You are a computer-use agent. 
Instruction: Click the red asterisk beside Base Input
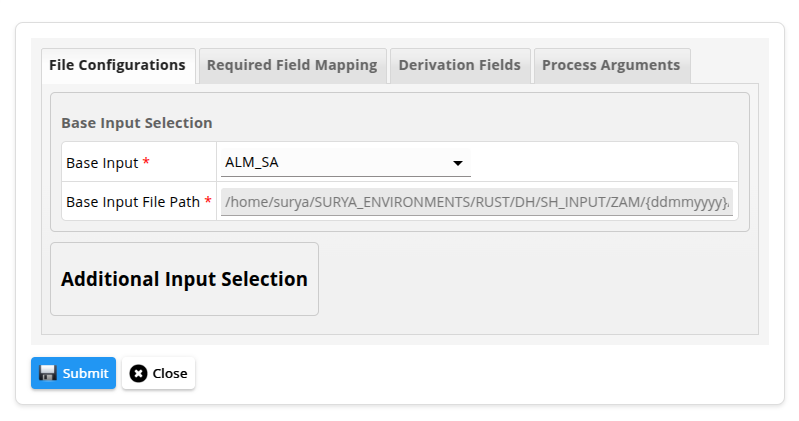(146, 162)
